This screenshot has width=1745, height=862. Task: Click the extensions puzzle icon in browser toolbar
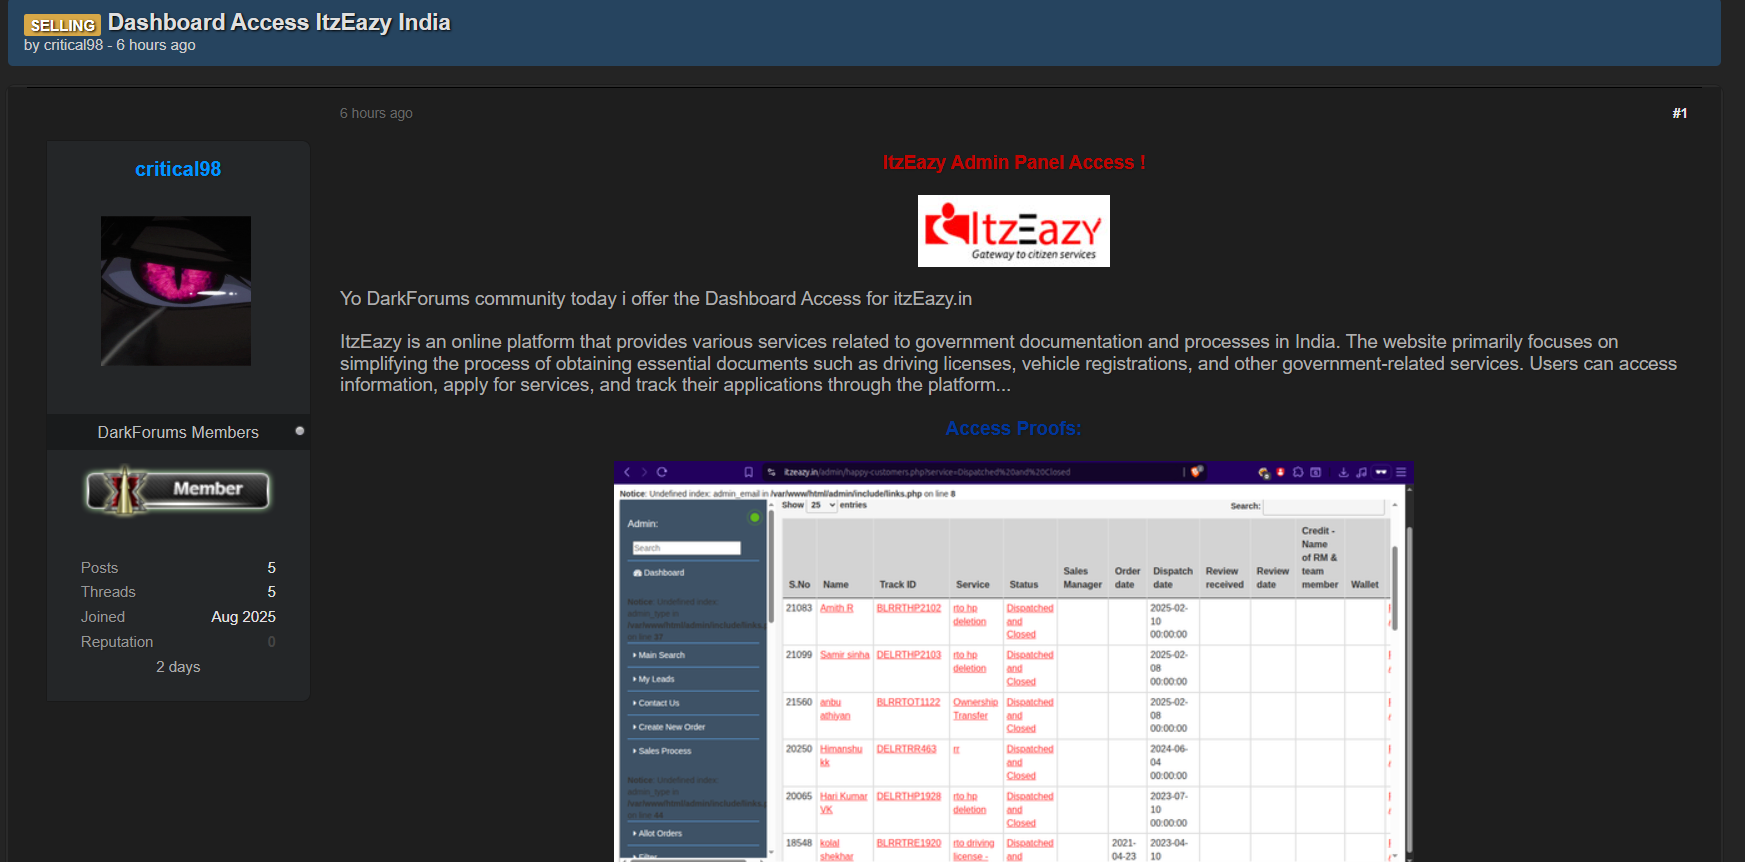click(1298, 472)
